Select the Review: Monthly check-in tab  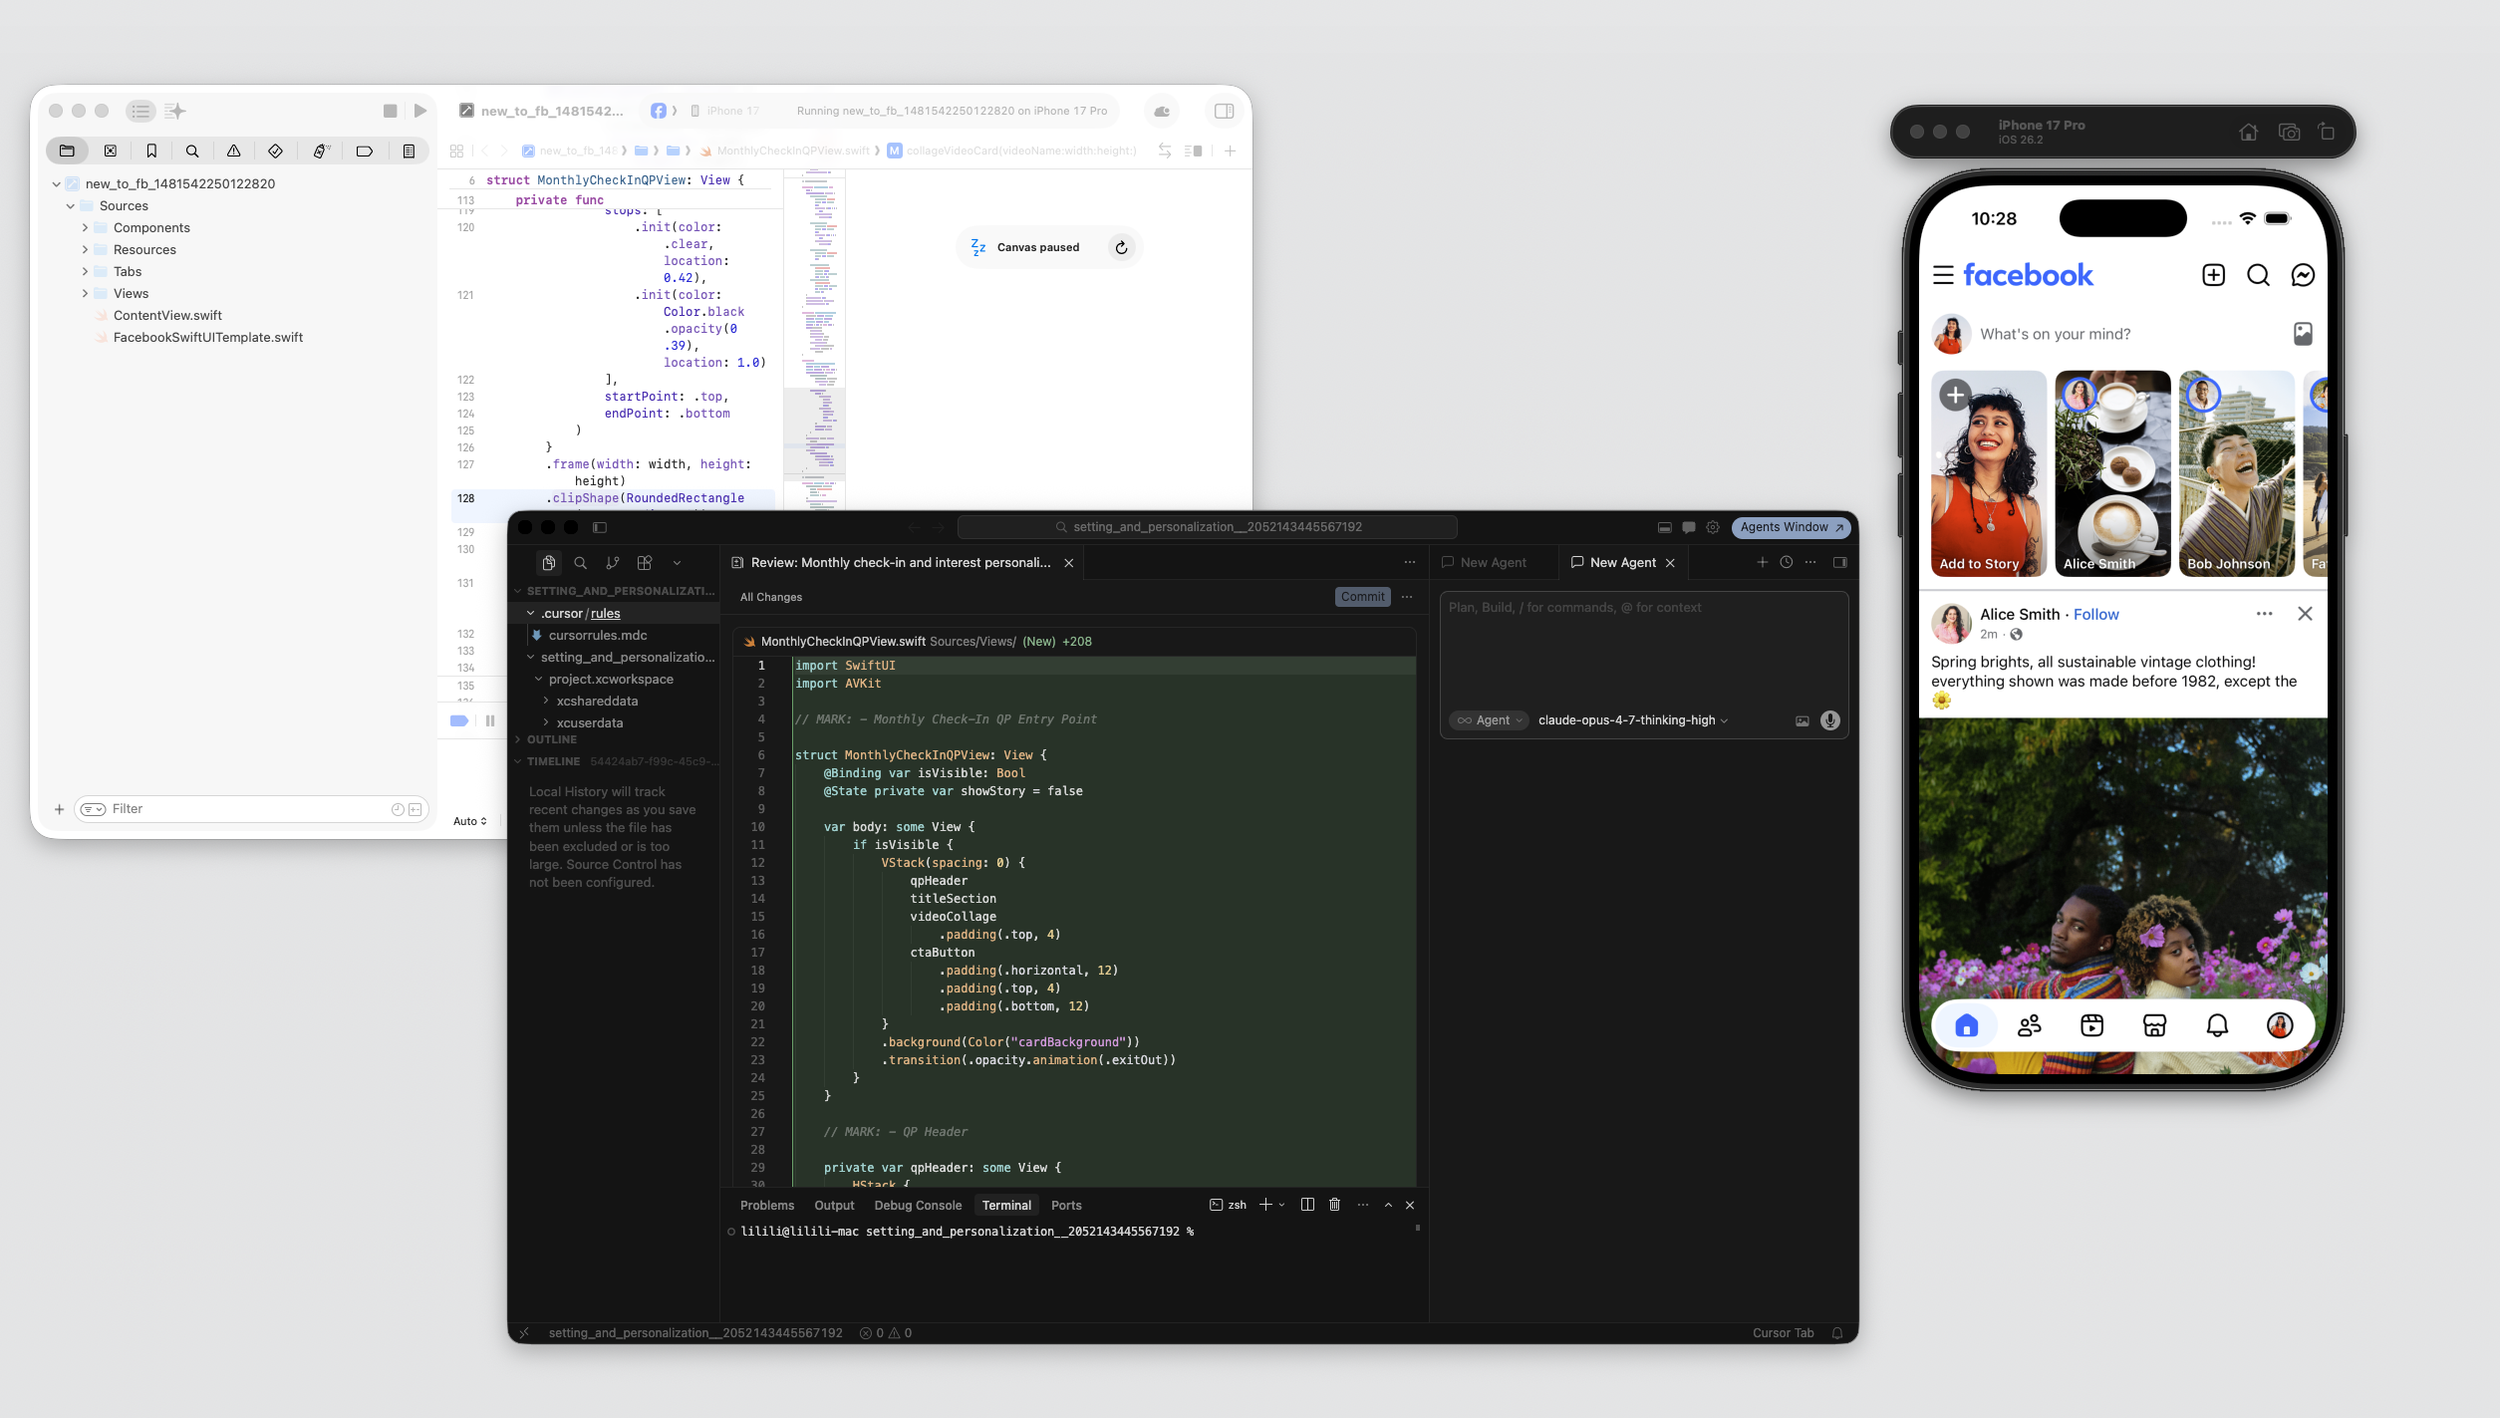(900, 563)
